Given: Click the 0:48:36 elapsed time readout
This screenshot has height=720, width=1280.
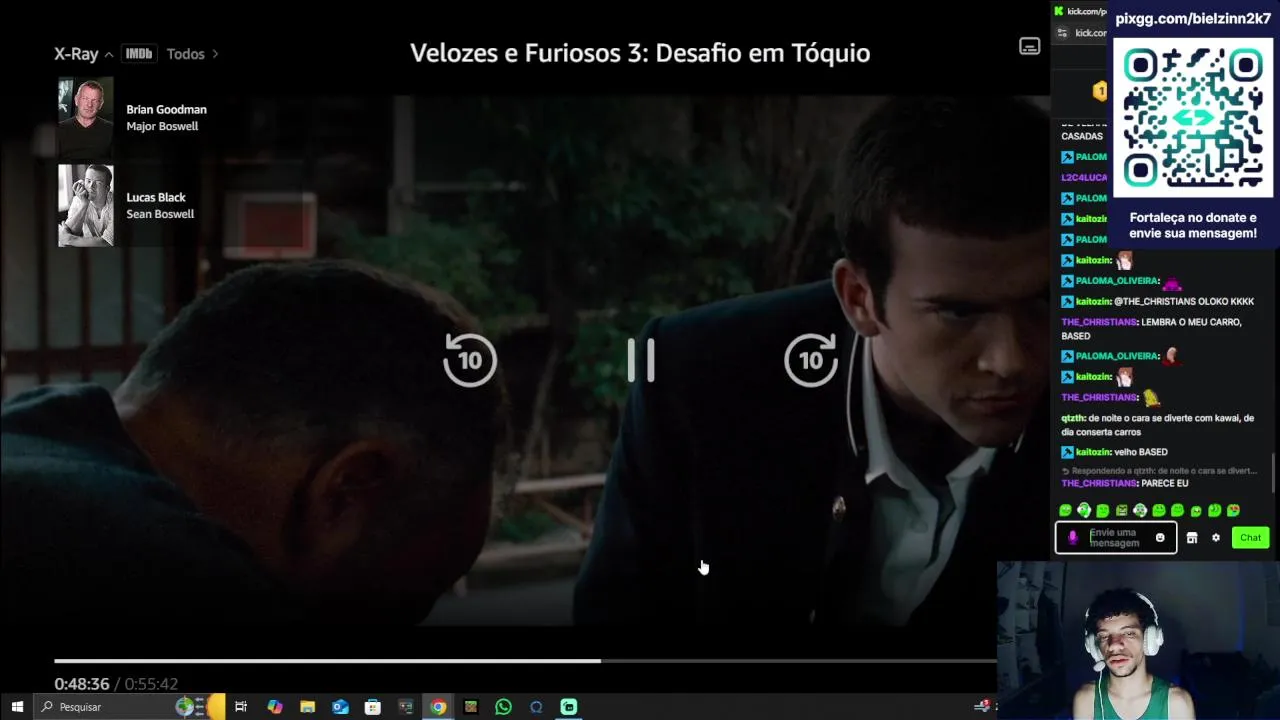Looking at the screenshot, I should point(82,684).
